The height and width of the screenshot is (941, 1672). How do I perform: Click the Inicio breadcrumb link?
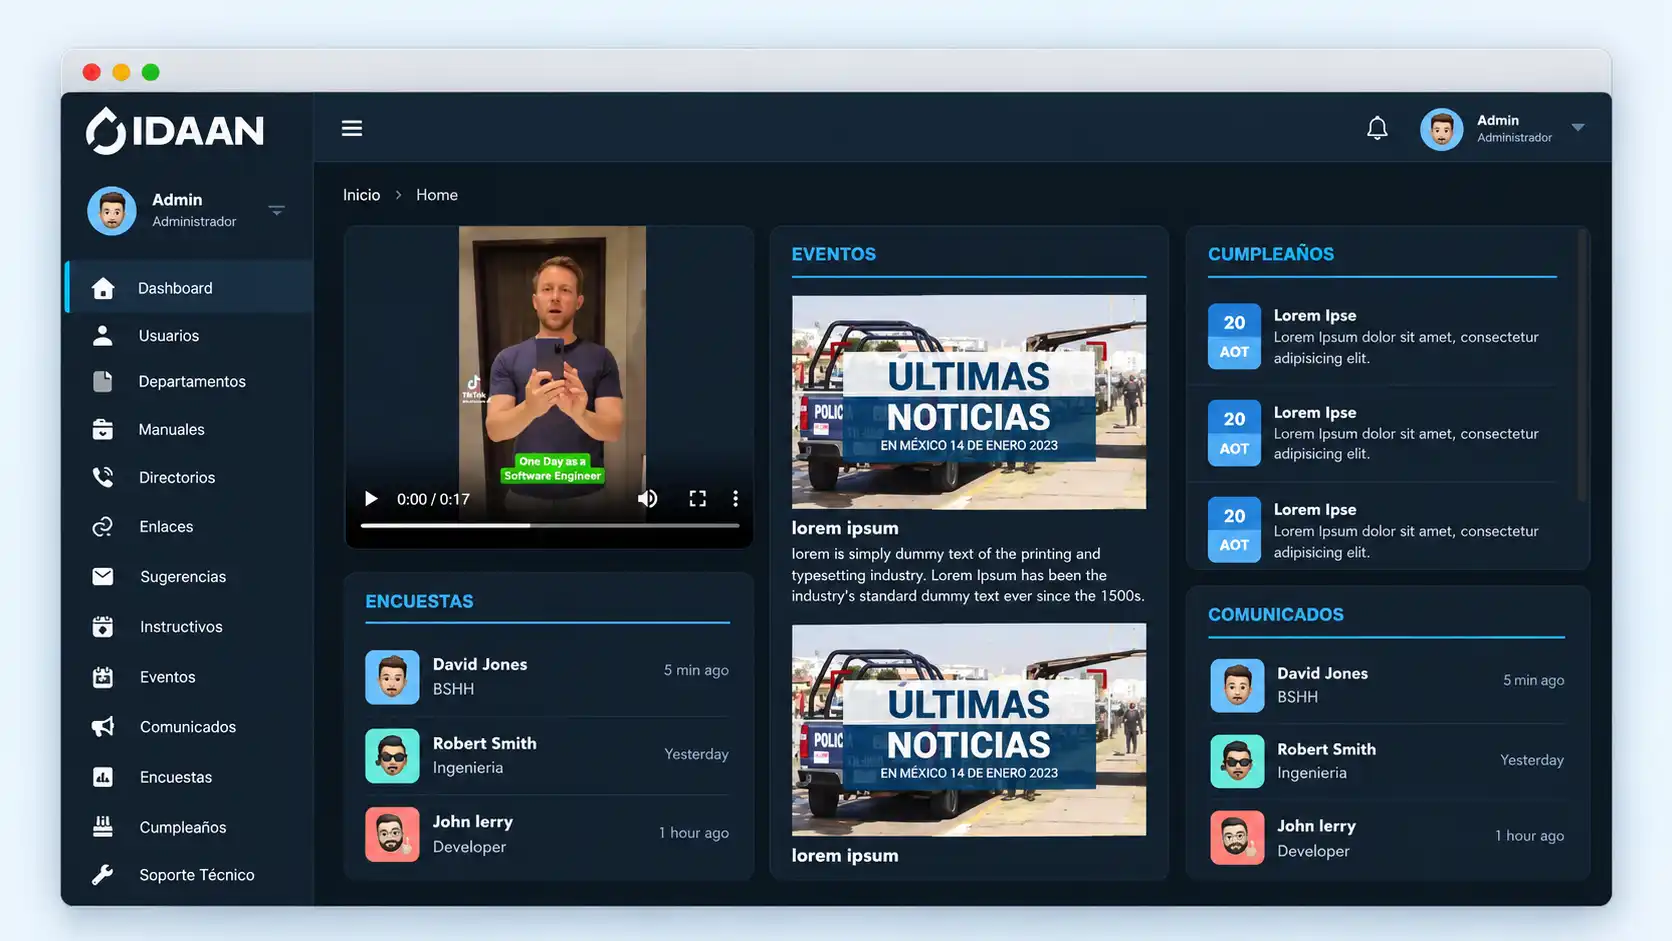click(x=361, y=195)
